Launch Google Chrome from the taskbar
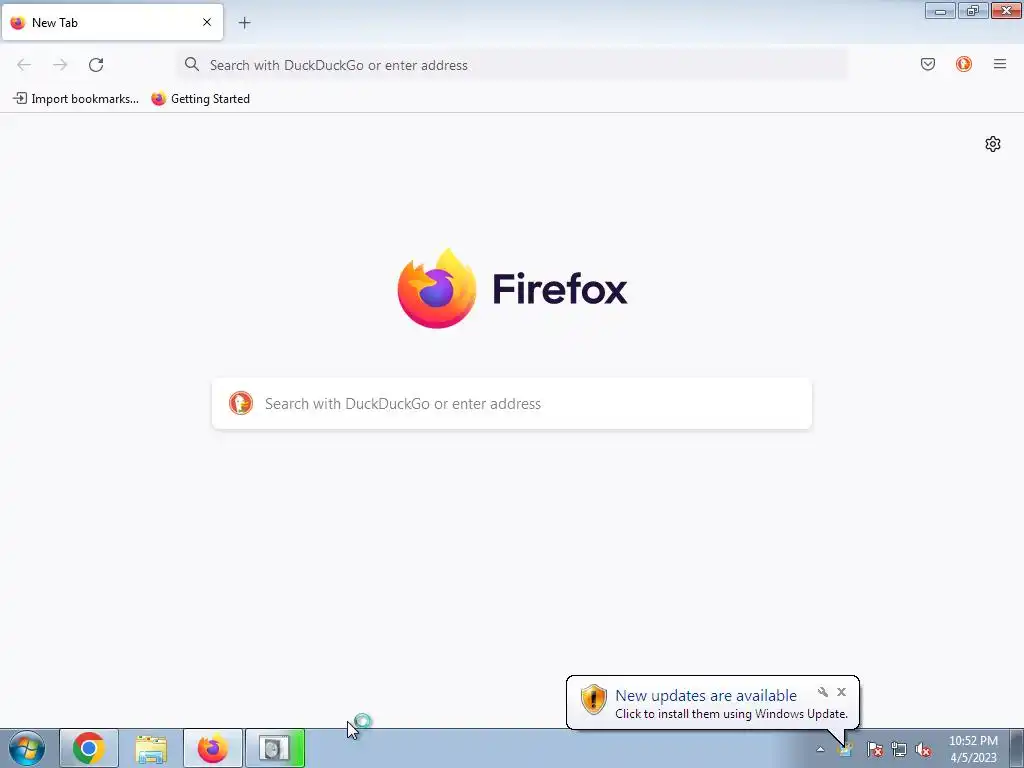 tap(89, 748)
